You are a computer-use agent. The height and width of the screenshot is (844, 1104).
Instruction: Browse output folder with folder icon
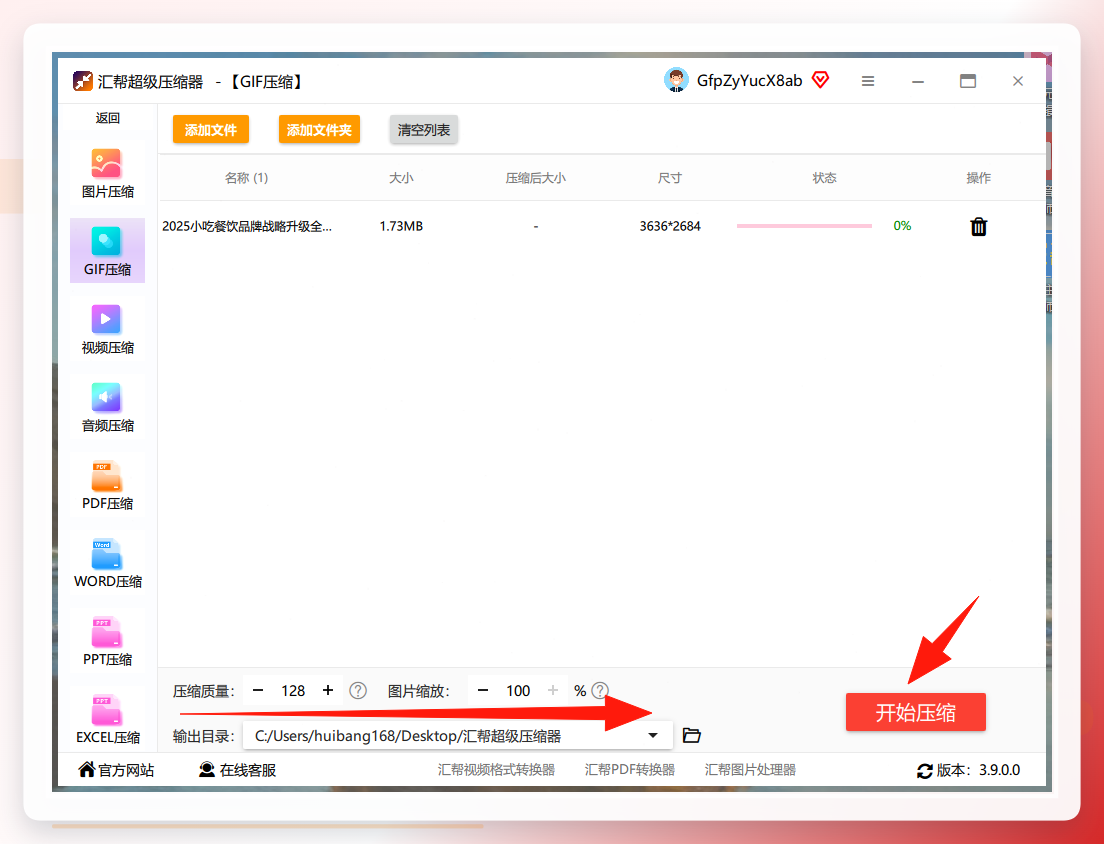691,736
